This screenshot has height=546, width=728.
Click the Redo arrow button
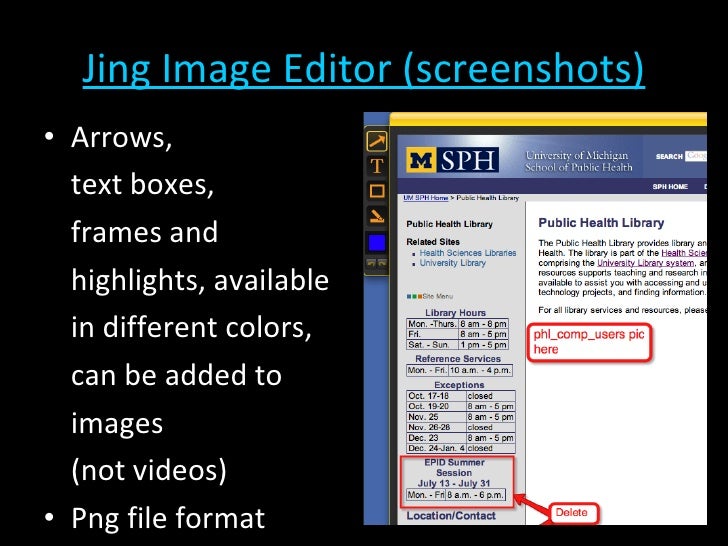(x=382, y=263)
